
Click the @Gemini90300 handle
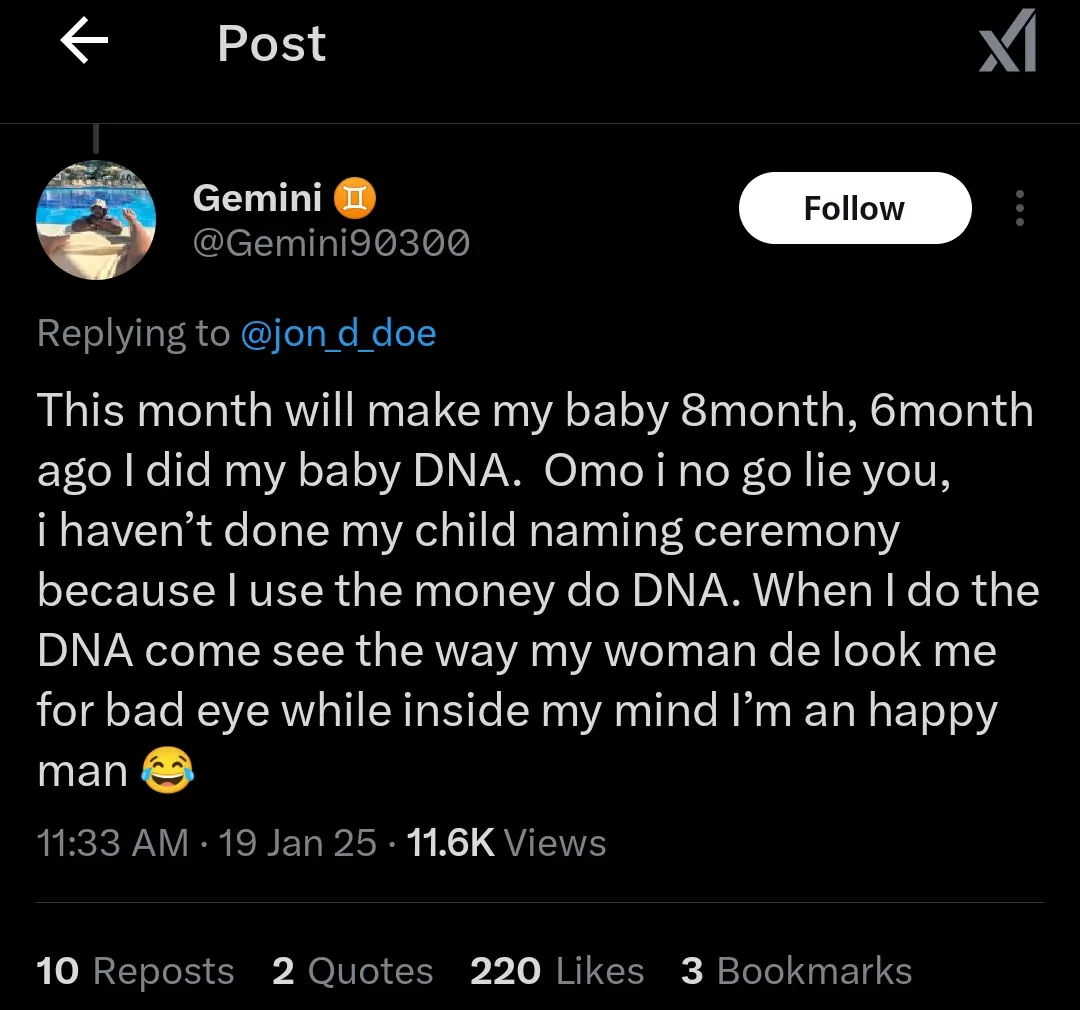click(330, 243)
